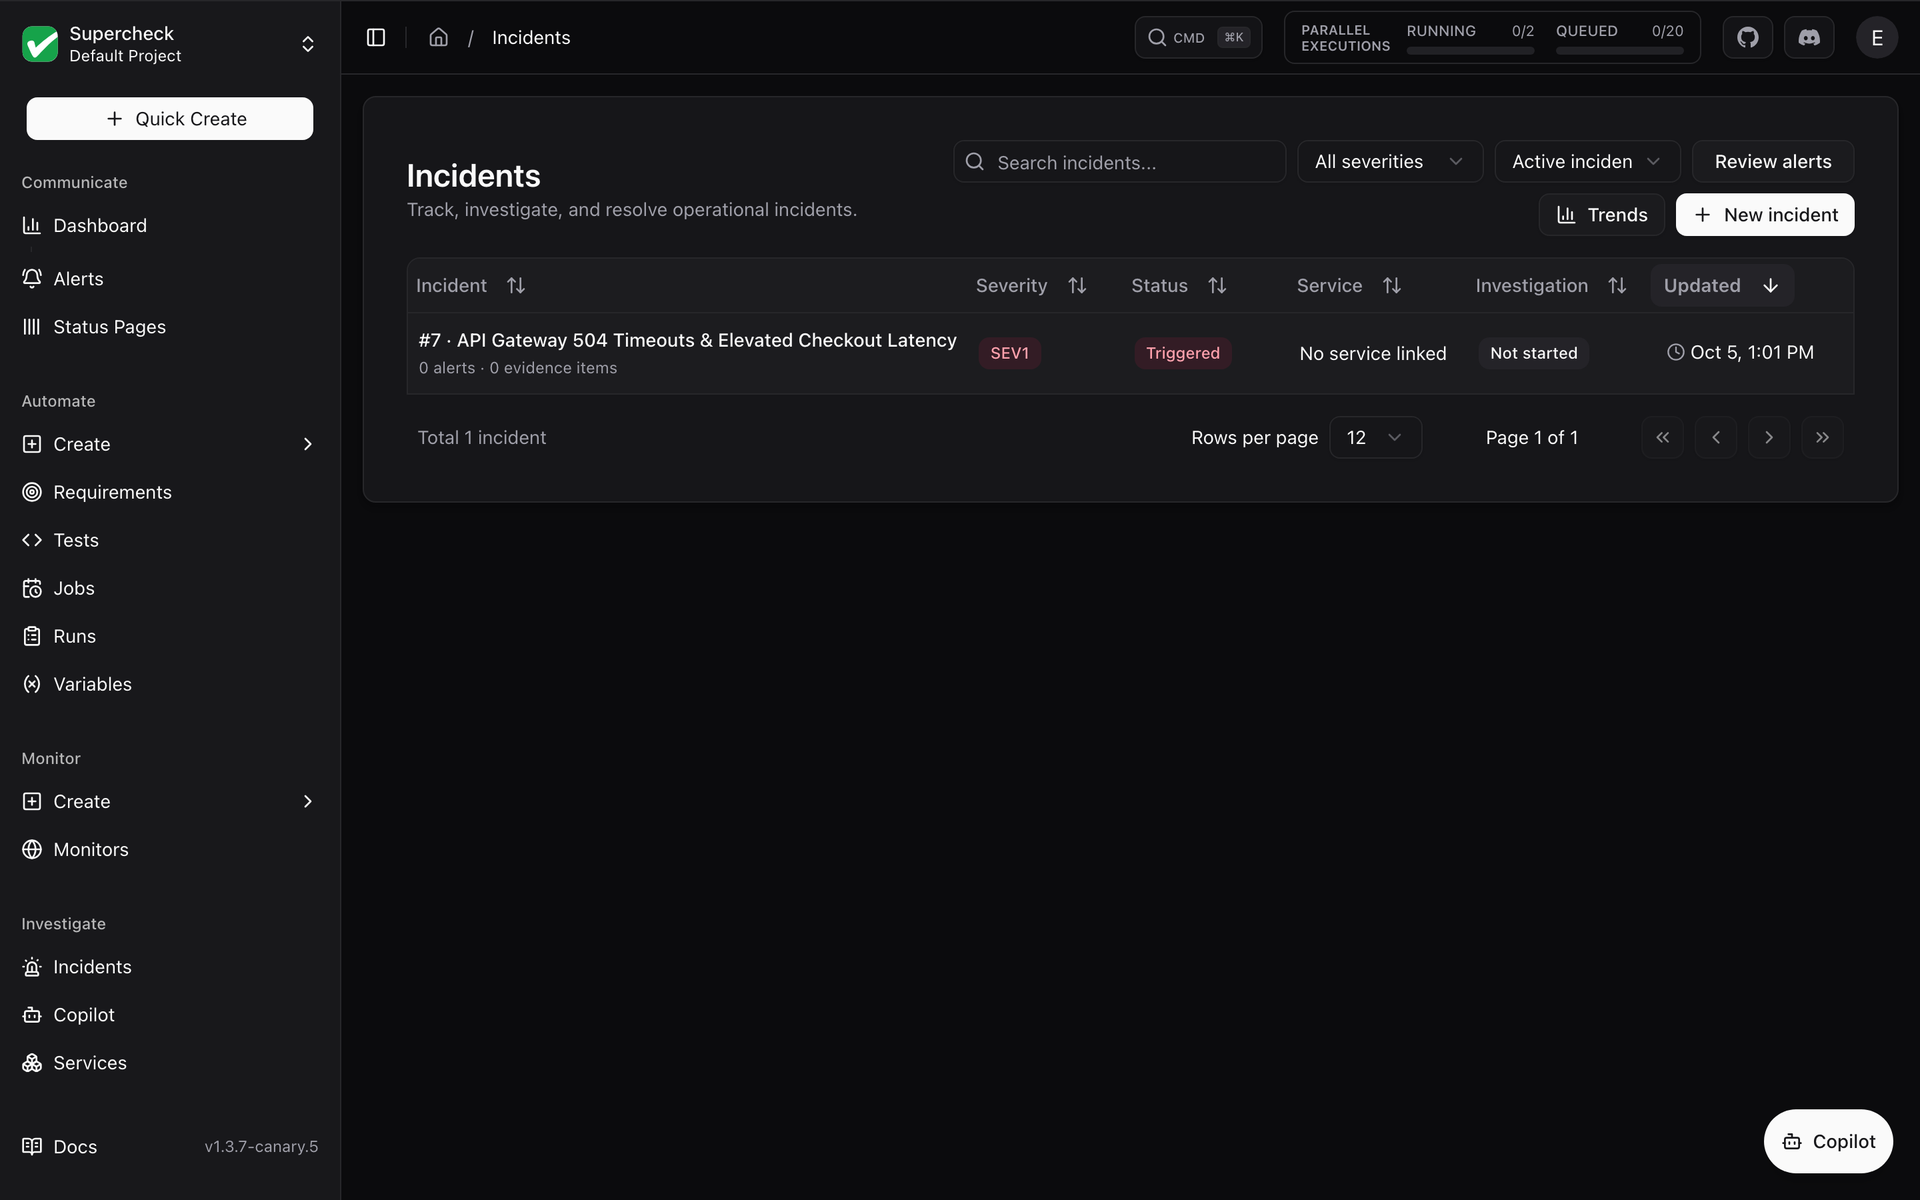
Task: Go to previous incidents page
Action: 1716,438
